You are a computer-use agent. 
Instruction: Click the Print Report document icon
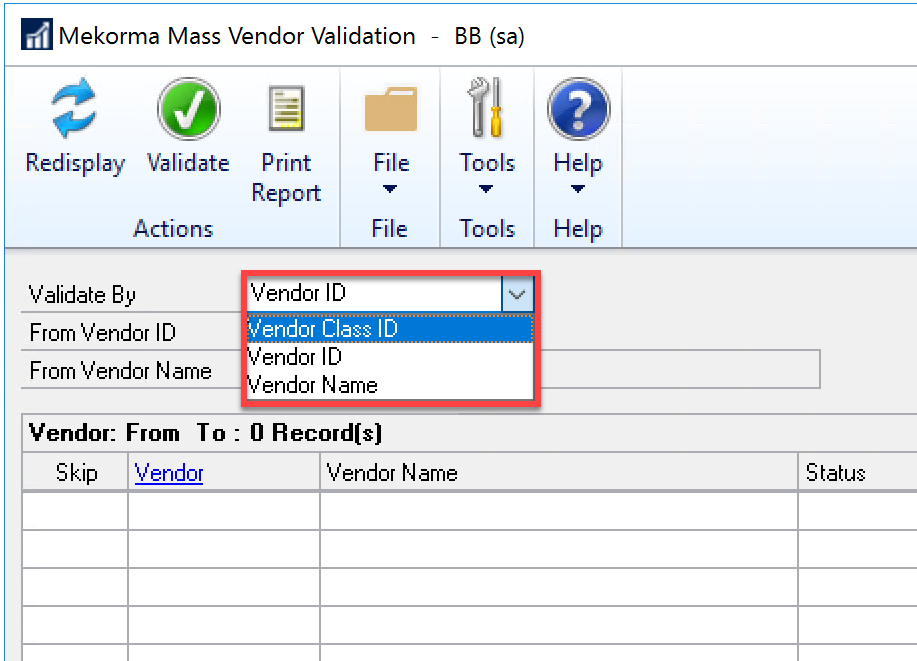pos(286,109)
